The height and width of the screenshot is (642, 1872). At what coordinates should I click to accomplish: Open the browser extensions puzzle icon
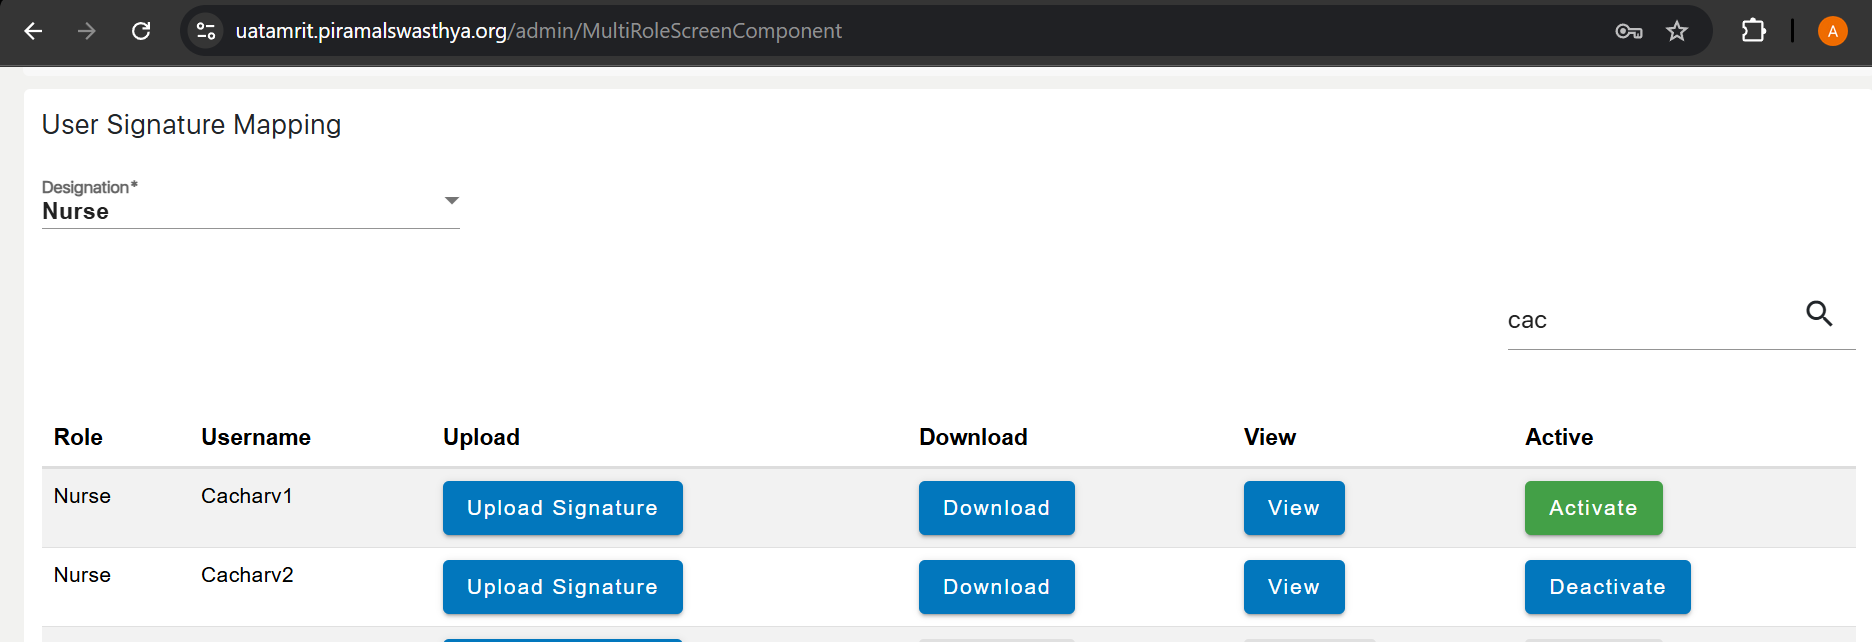tap(1753, 31)
